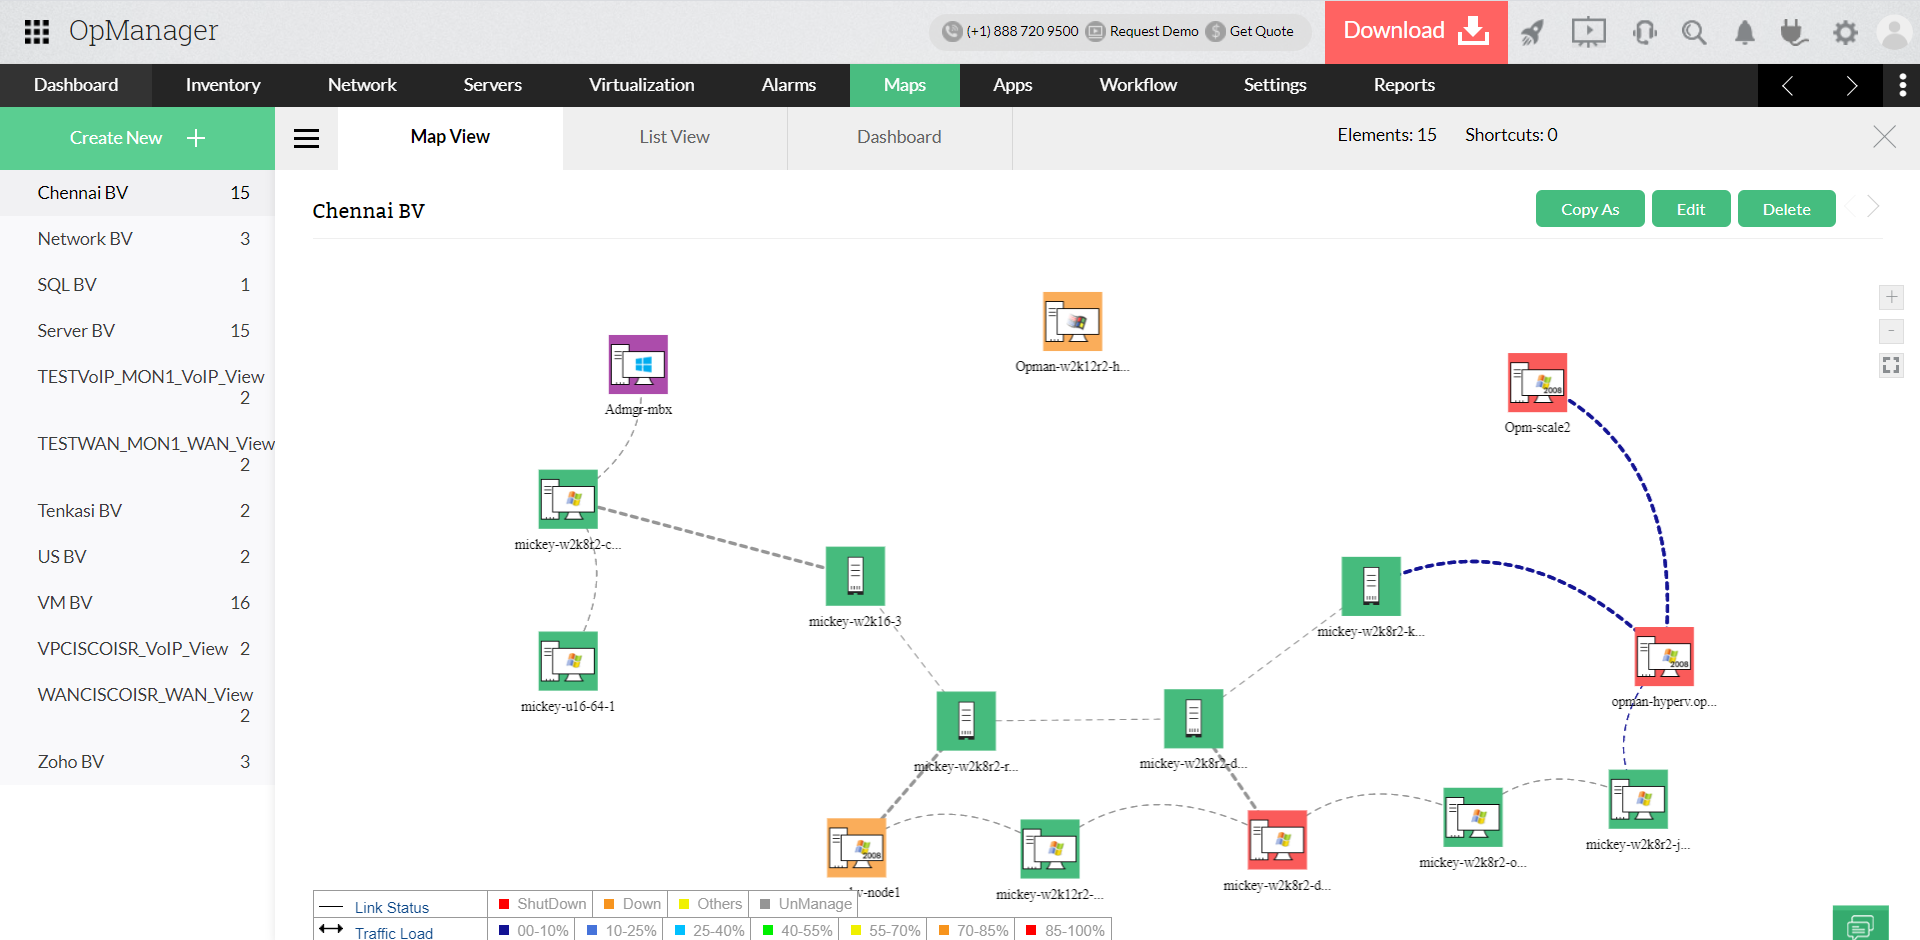Click the red ShutDown legend swatch
Screen dimensions: 1920x940
tap(504, 904)
